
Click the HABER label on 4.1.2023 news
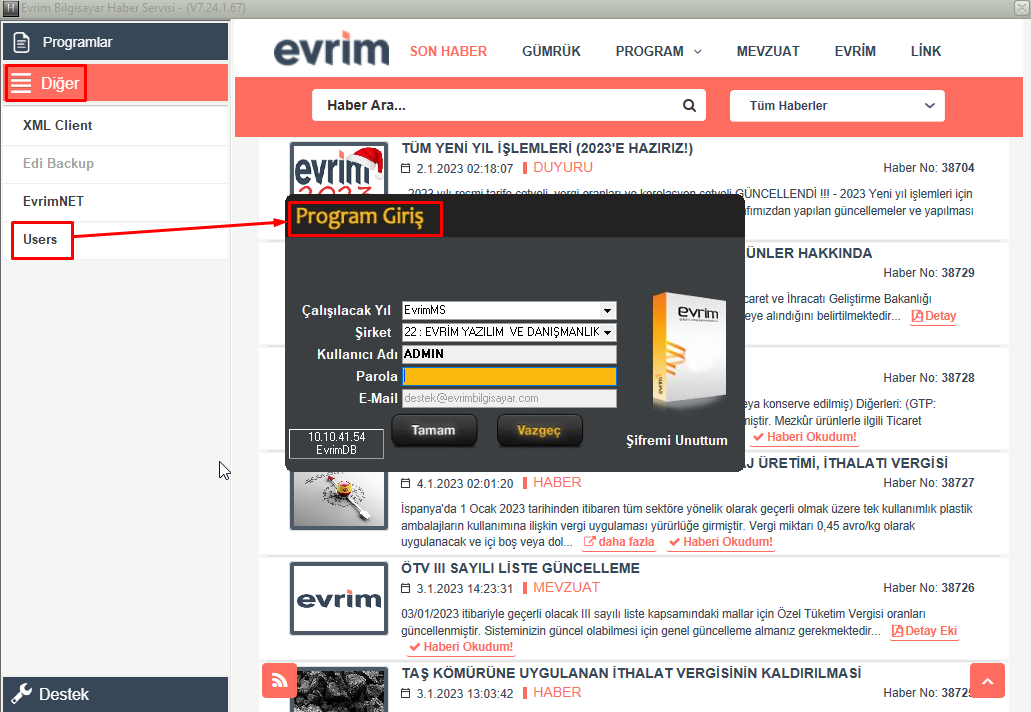click(557, 483)
